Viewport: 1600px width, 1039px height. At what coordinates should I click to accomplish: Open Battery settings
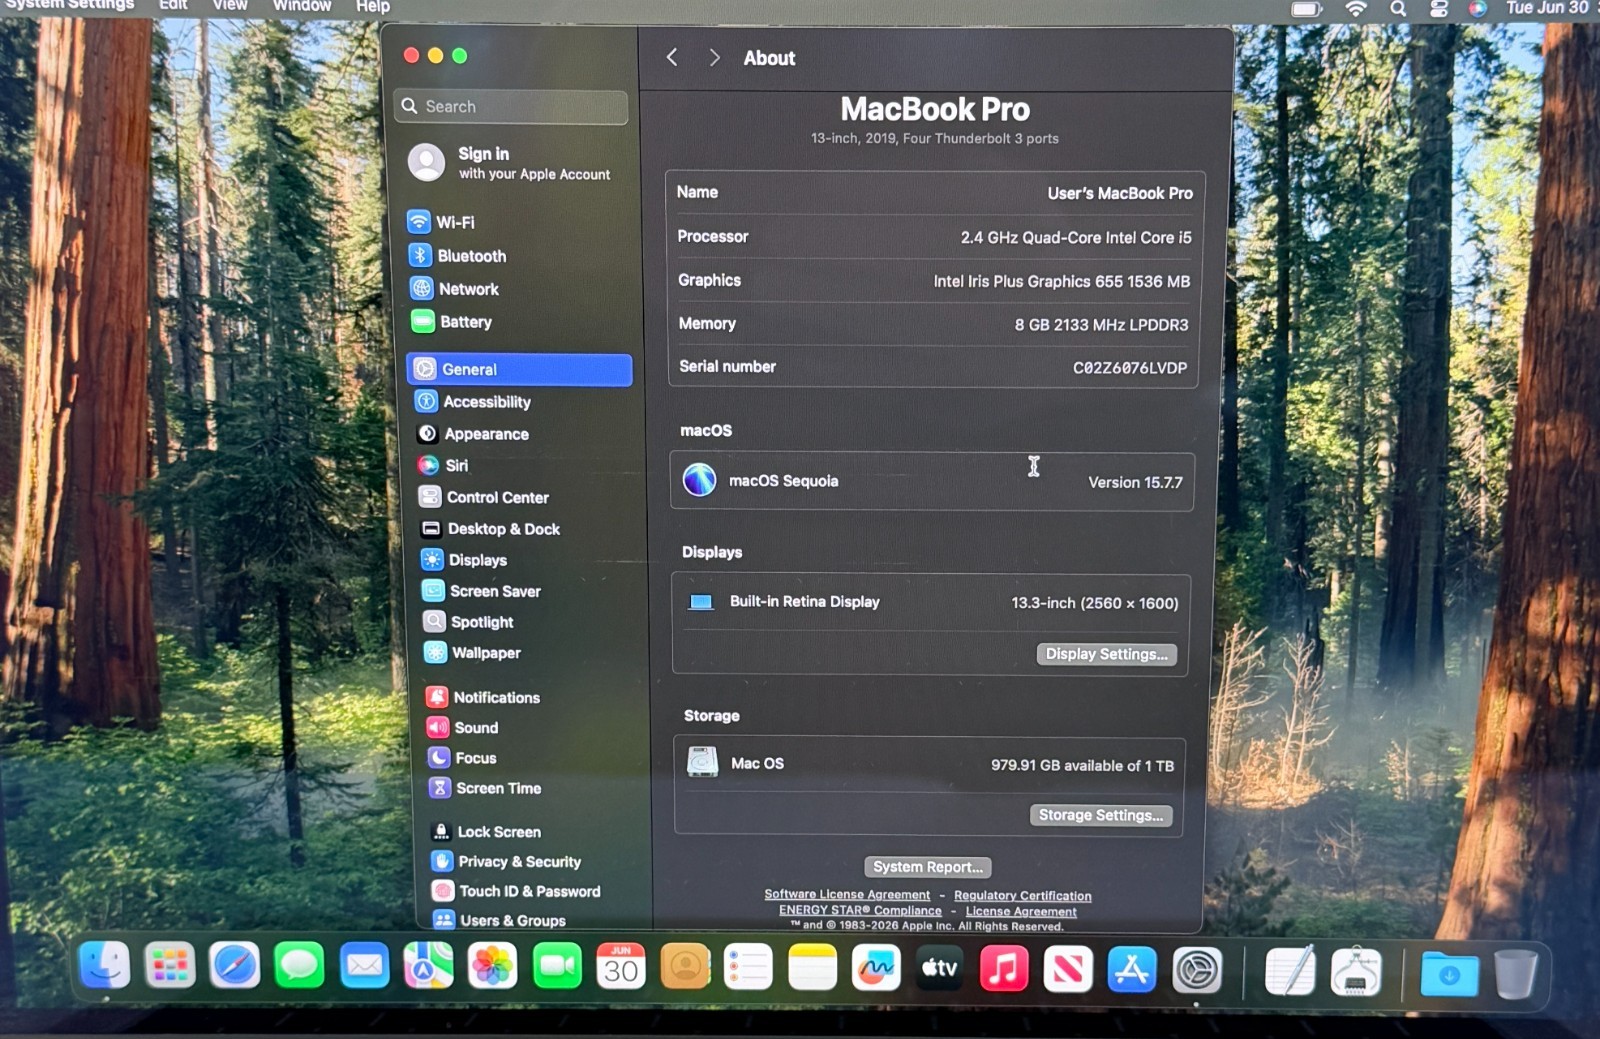tap(451, 321)
